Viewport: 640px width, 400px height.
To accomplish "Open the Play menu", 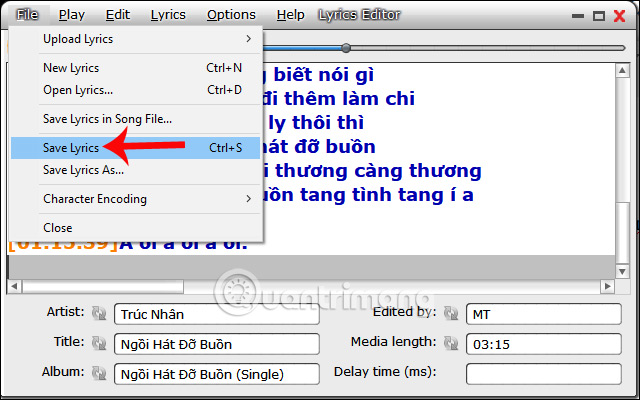I will pos(72,15).
